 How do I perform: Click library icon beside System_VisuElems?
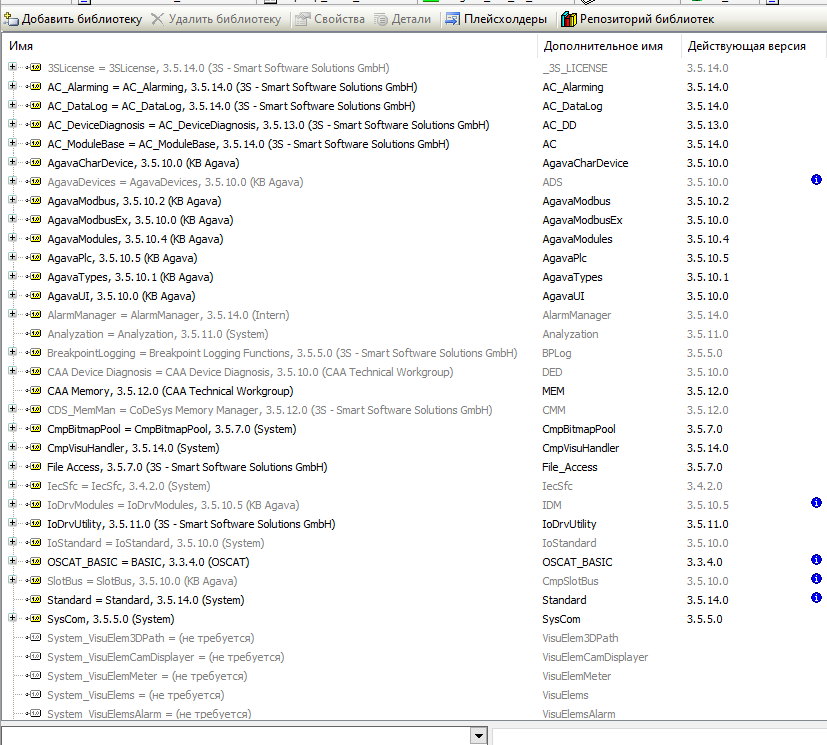[x=35, y=694]
